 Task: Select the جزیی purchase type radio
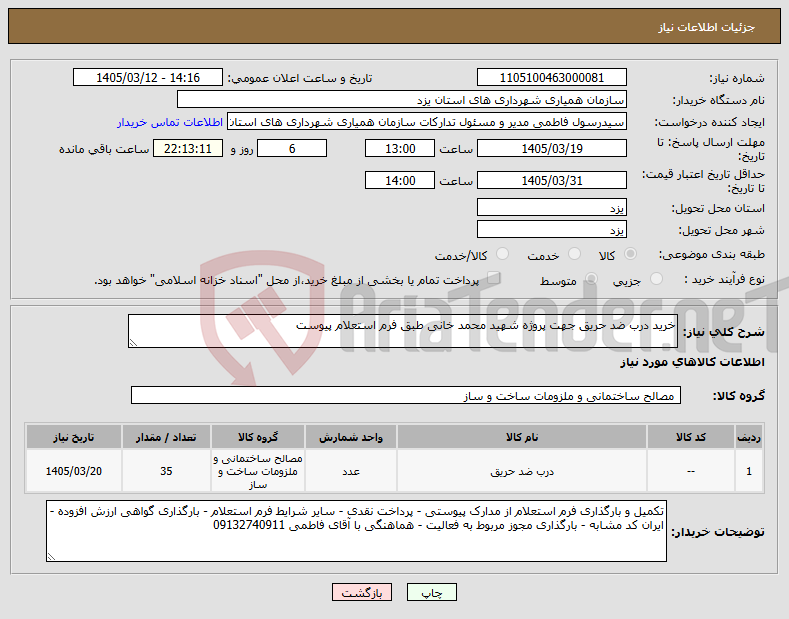656,279
